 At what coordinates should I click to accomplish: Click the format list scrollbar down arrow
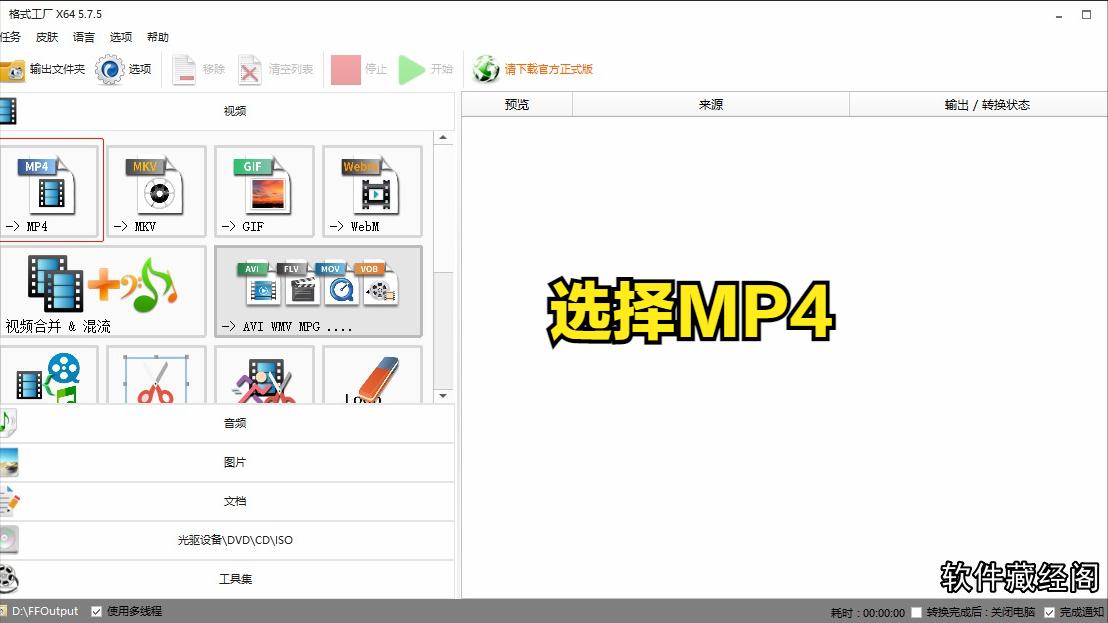point(443,397)
